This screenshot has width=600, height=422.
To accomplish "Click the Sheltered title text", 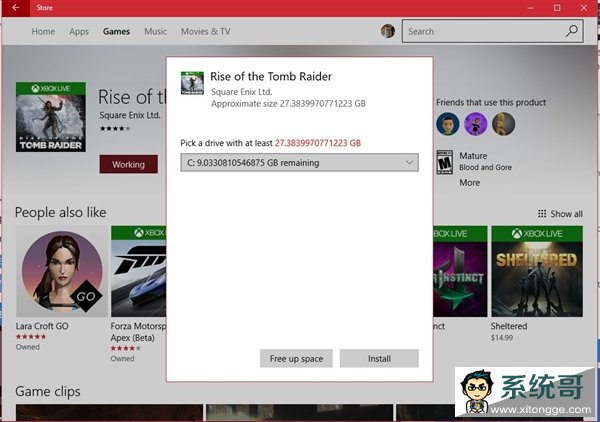I will click(509, 326).
